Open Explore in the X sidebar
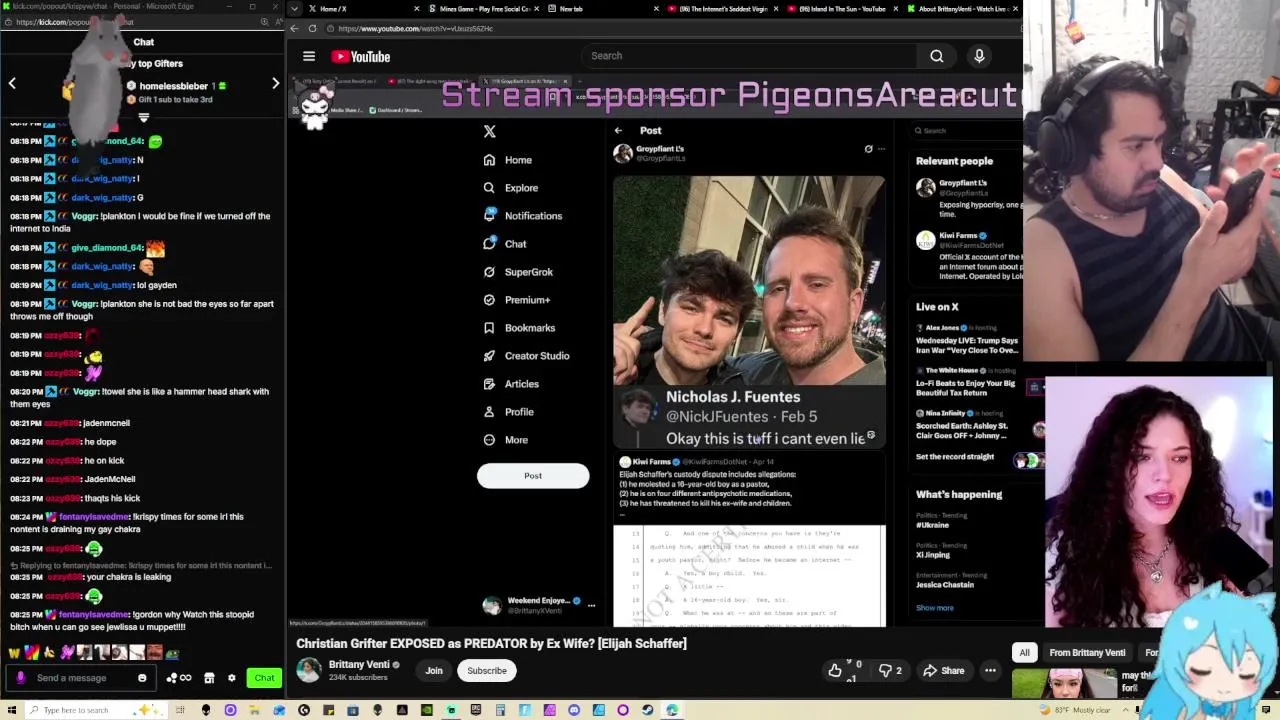 (511, 188)
